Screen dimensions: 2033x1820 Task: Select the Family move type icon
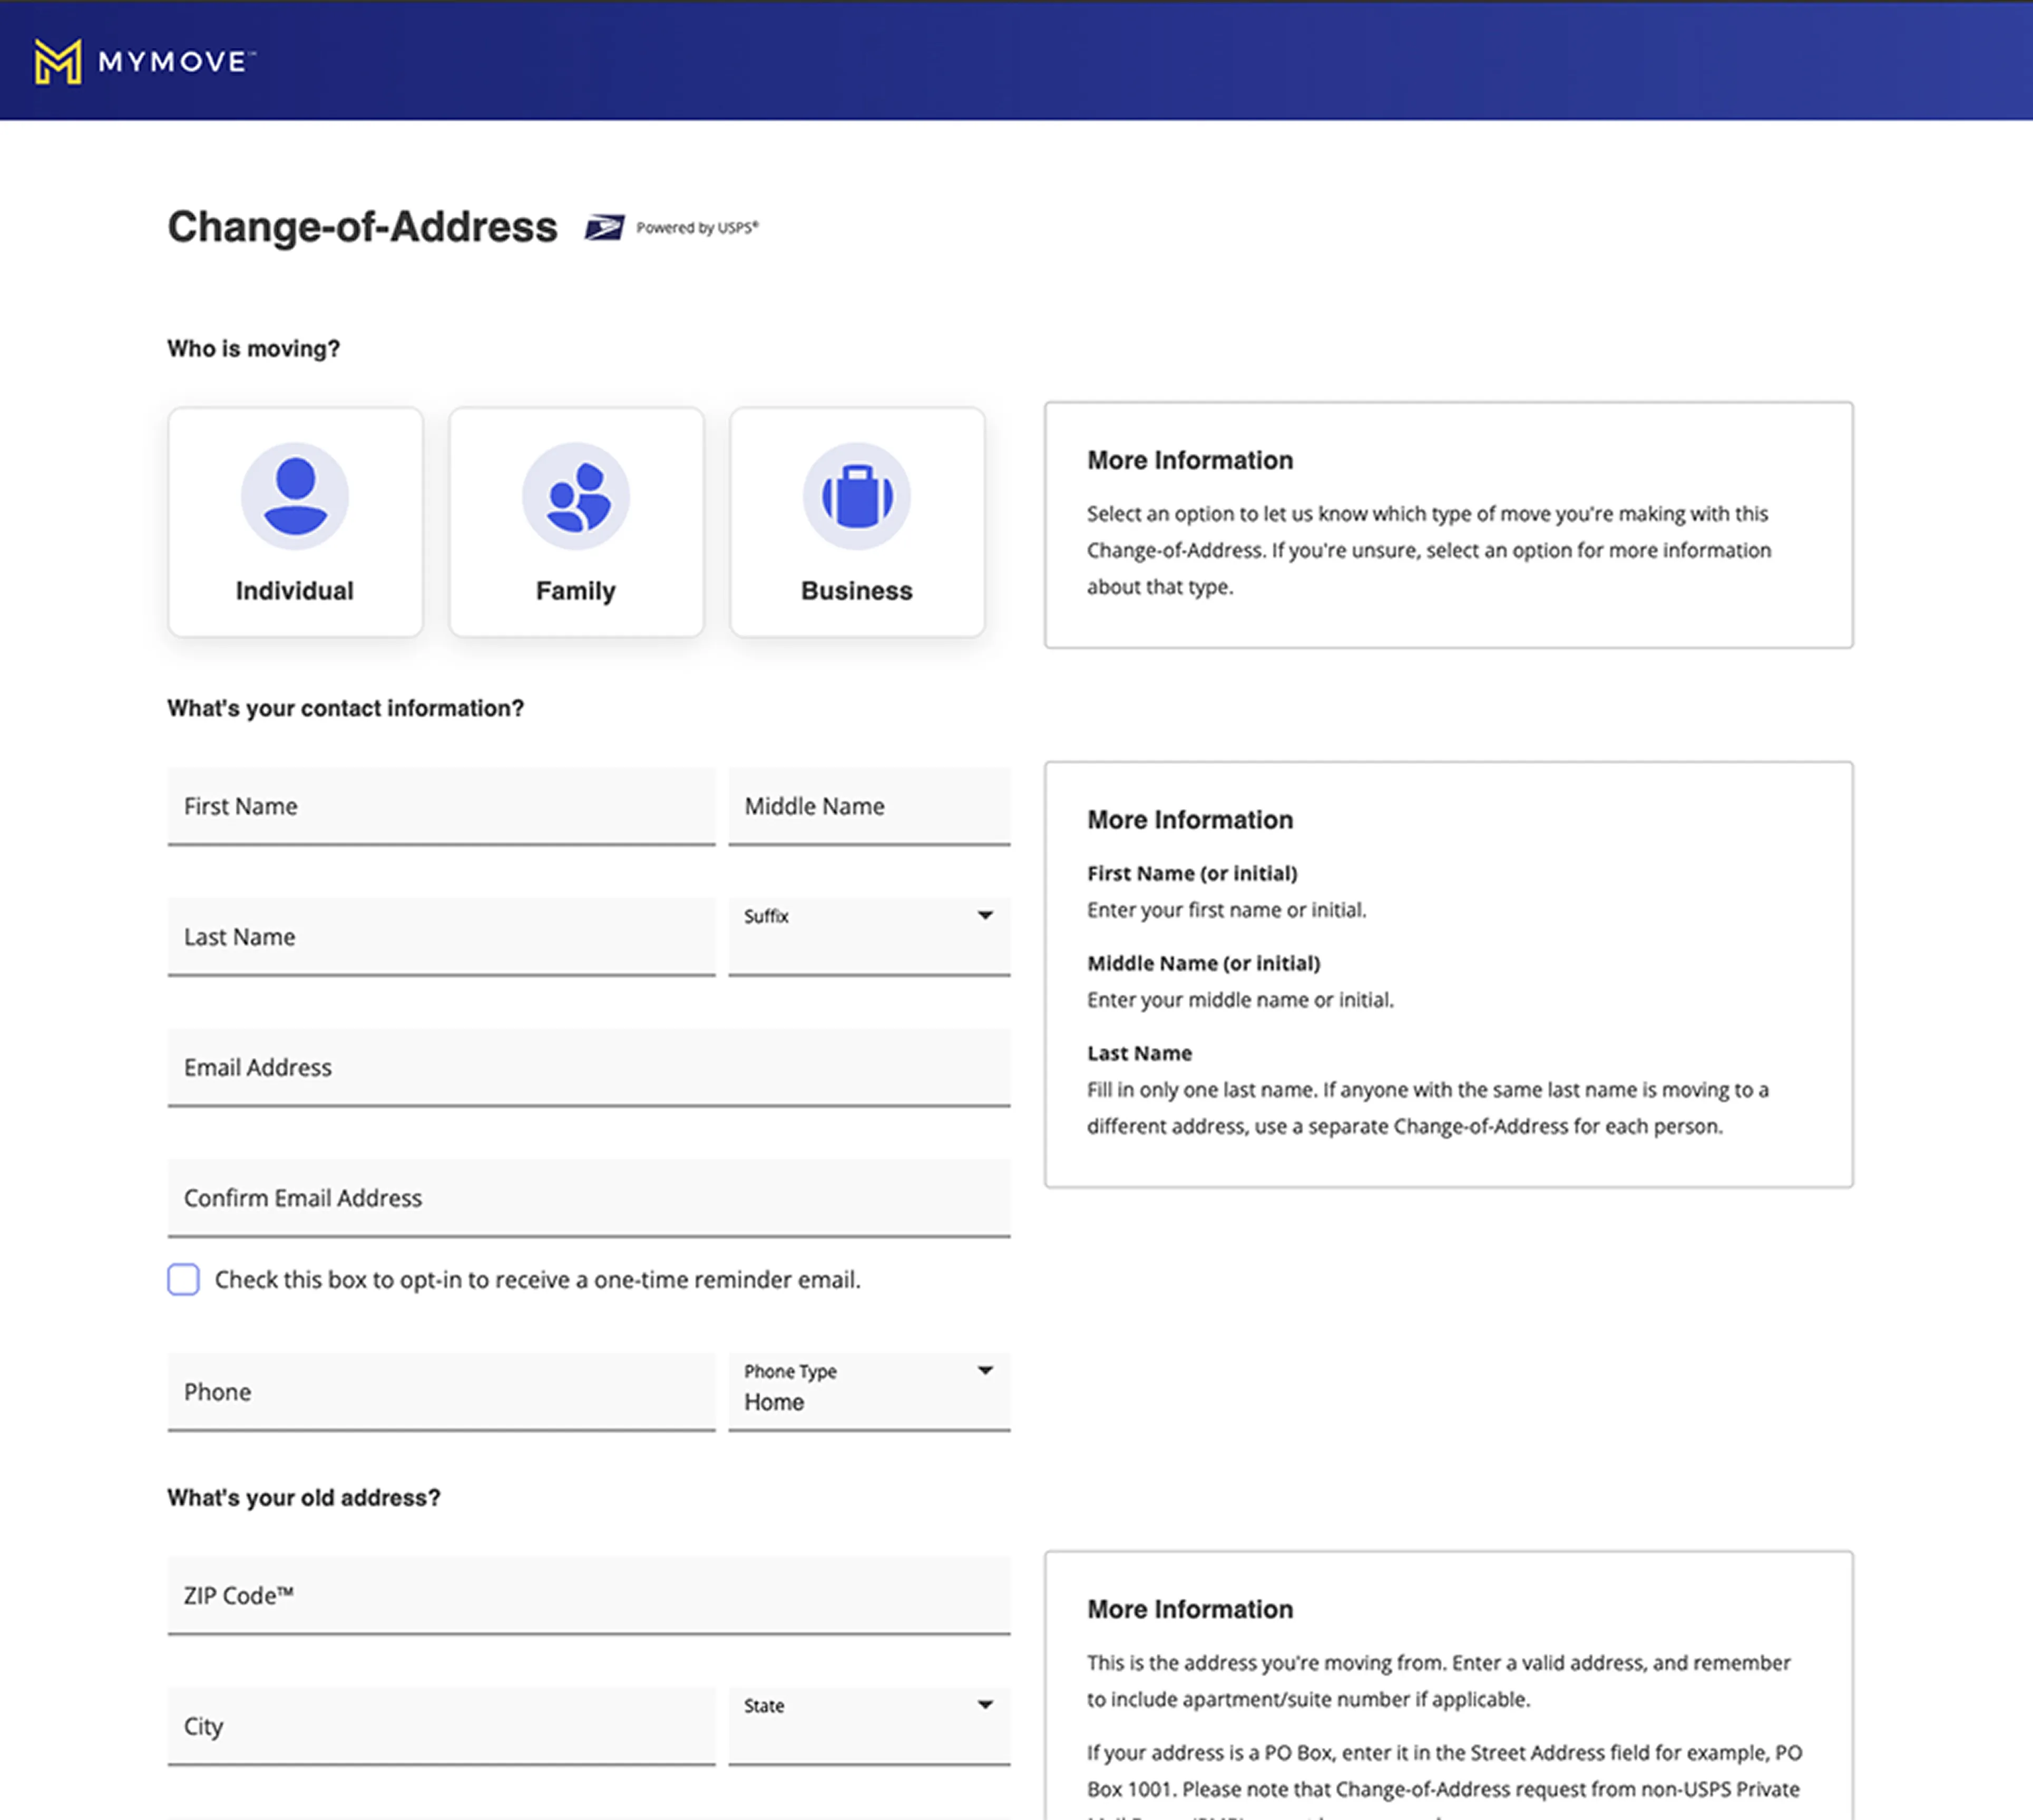coord(576,497)
